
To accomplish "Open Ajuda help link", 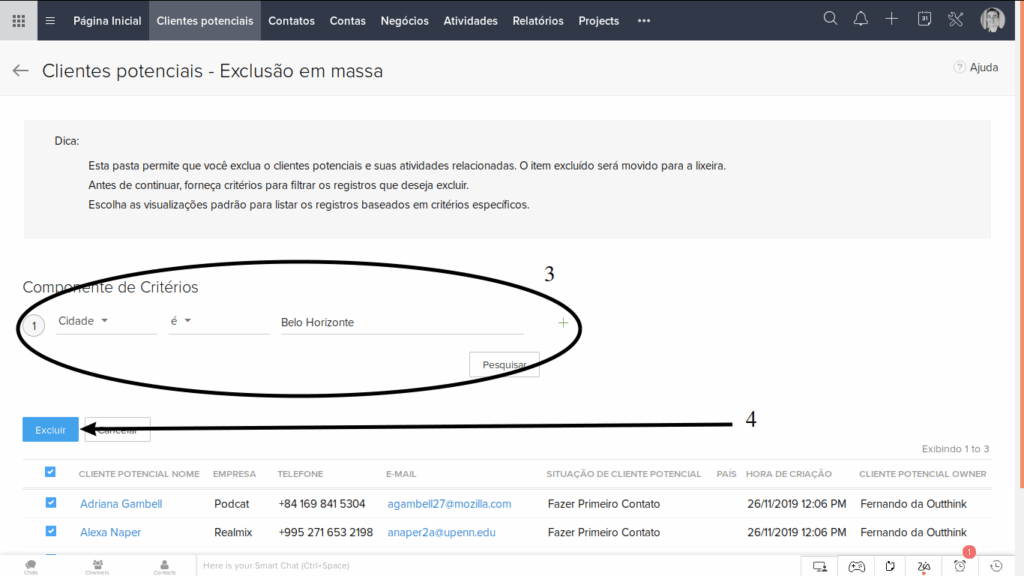I will pyautogui.click(x=976, y=67).
